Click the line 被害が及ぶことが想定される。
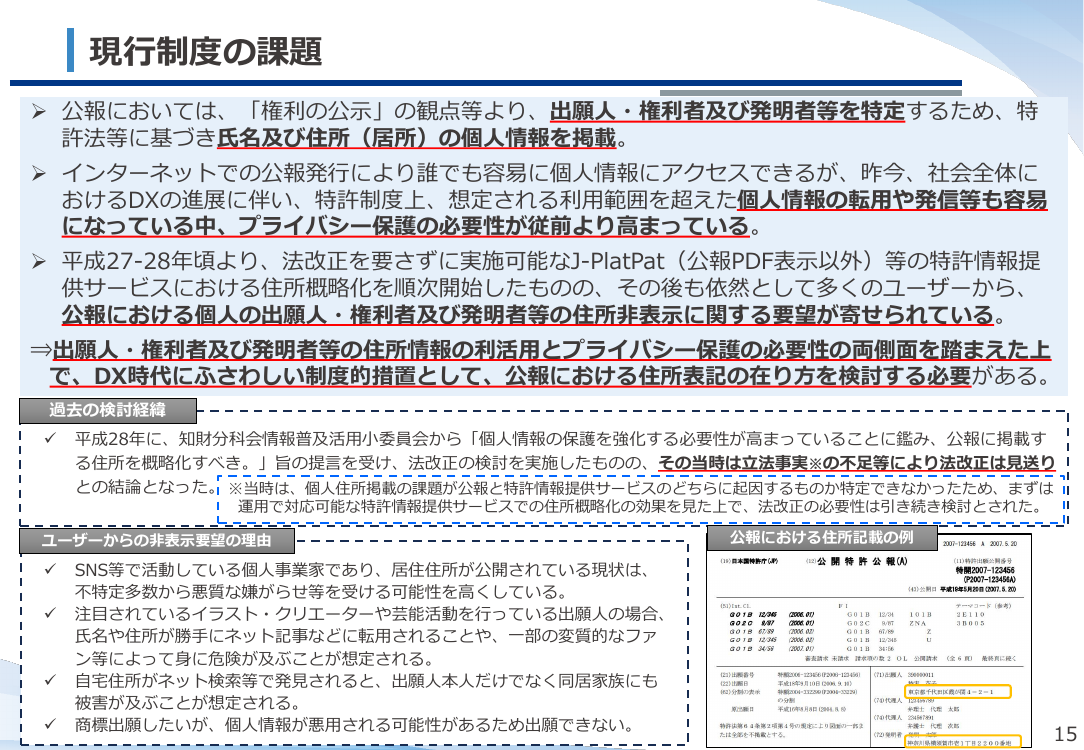 click(x=187, y=703)
